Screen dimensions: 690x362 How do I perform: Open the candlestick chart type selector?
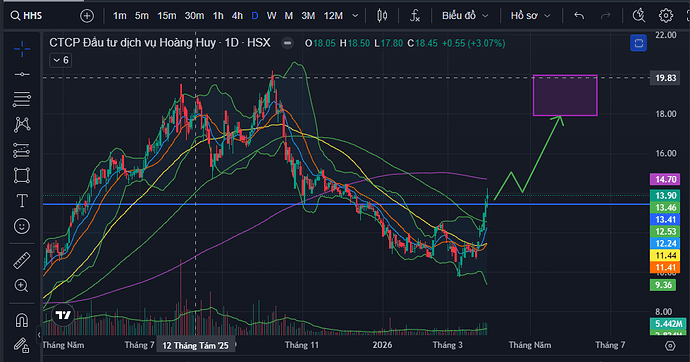click(x=382, y=16)
